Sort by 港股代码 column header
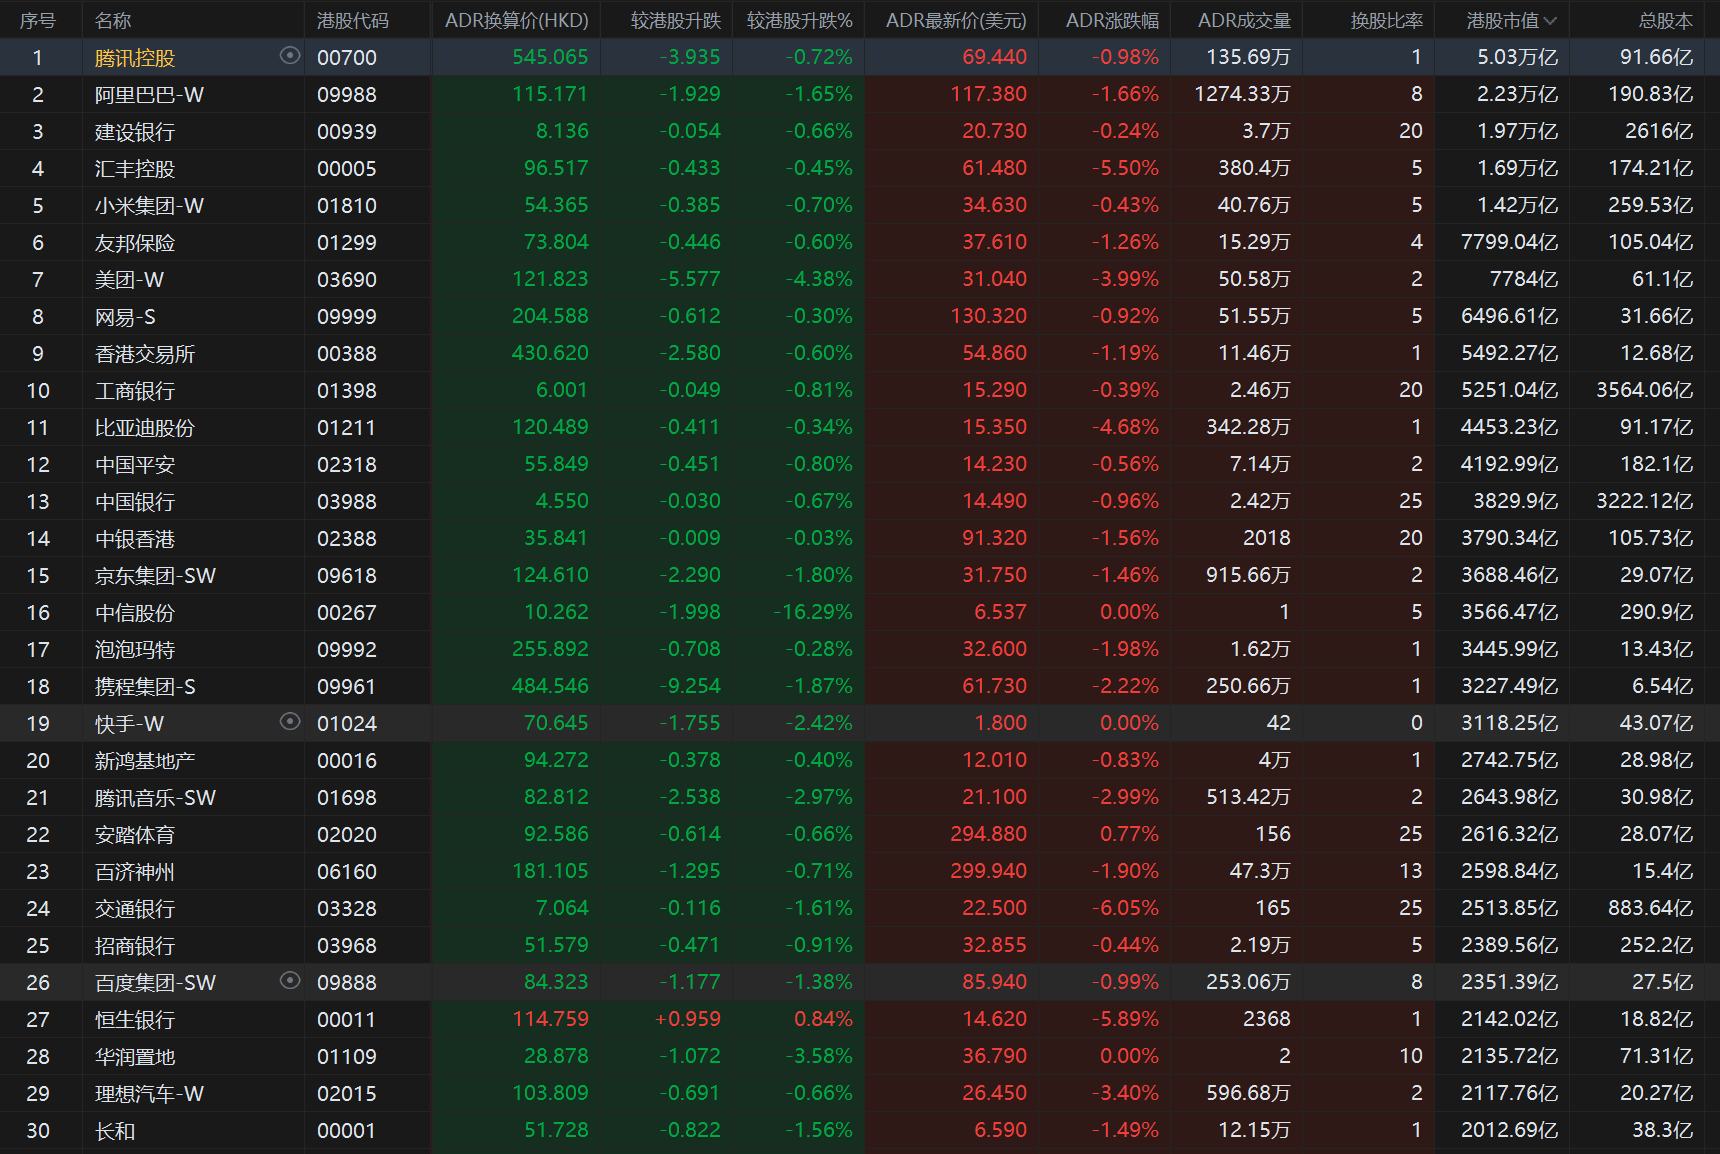The height and width of the screenshot is (1154, 1720). pyautogui.click(x=352, y=20)
